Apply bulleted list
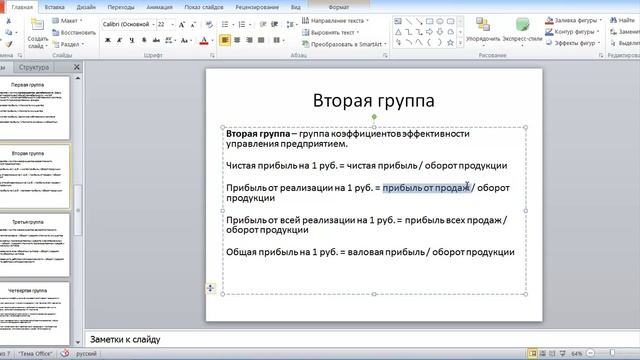Image resolution: width=640 pixels, height=360 pixels. click(x=225, y=24)
